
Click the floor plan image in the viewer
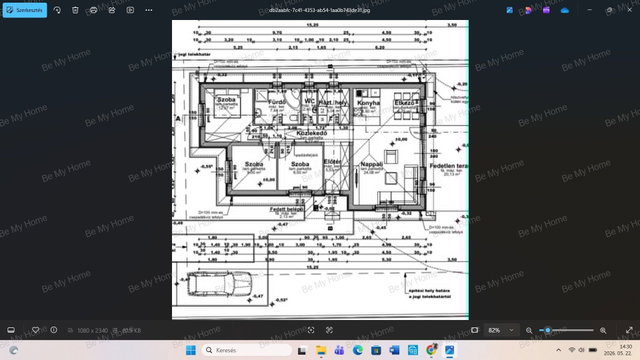[320, 169]
